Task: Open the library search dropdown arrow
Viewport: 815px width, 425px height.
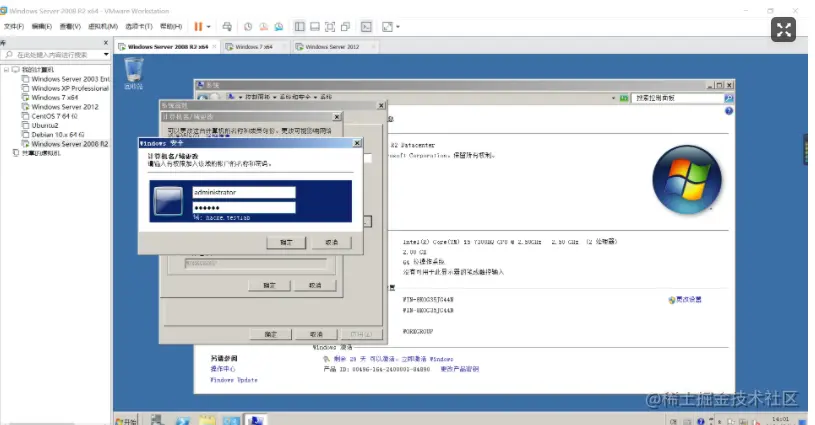Action: point(106,55)
